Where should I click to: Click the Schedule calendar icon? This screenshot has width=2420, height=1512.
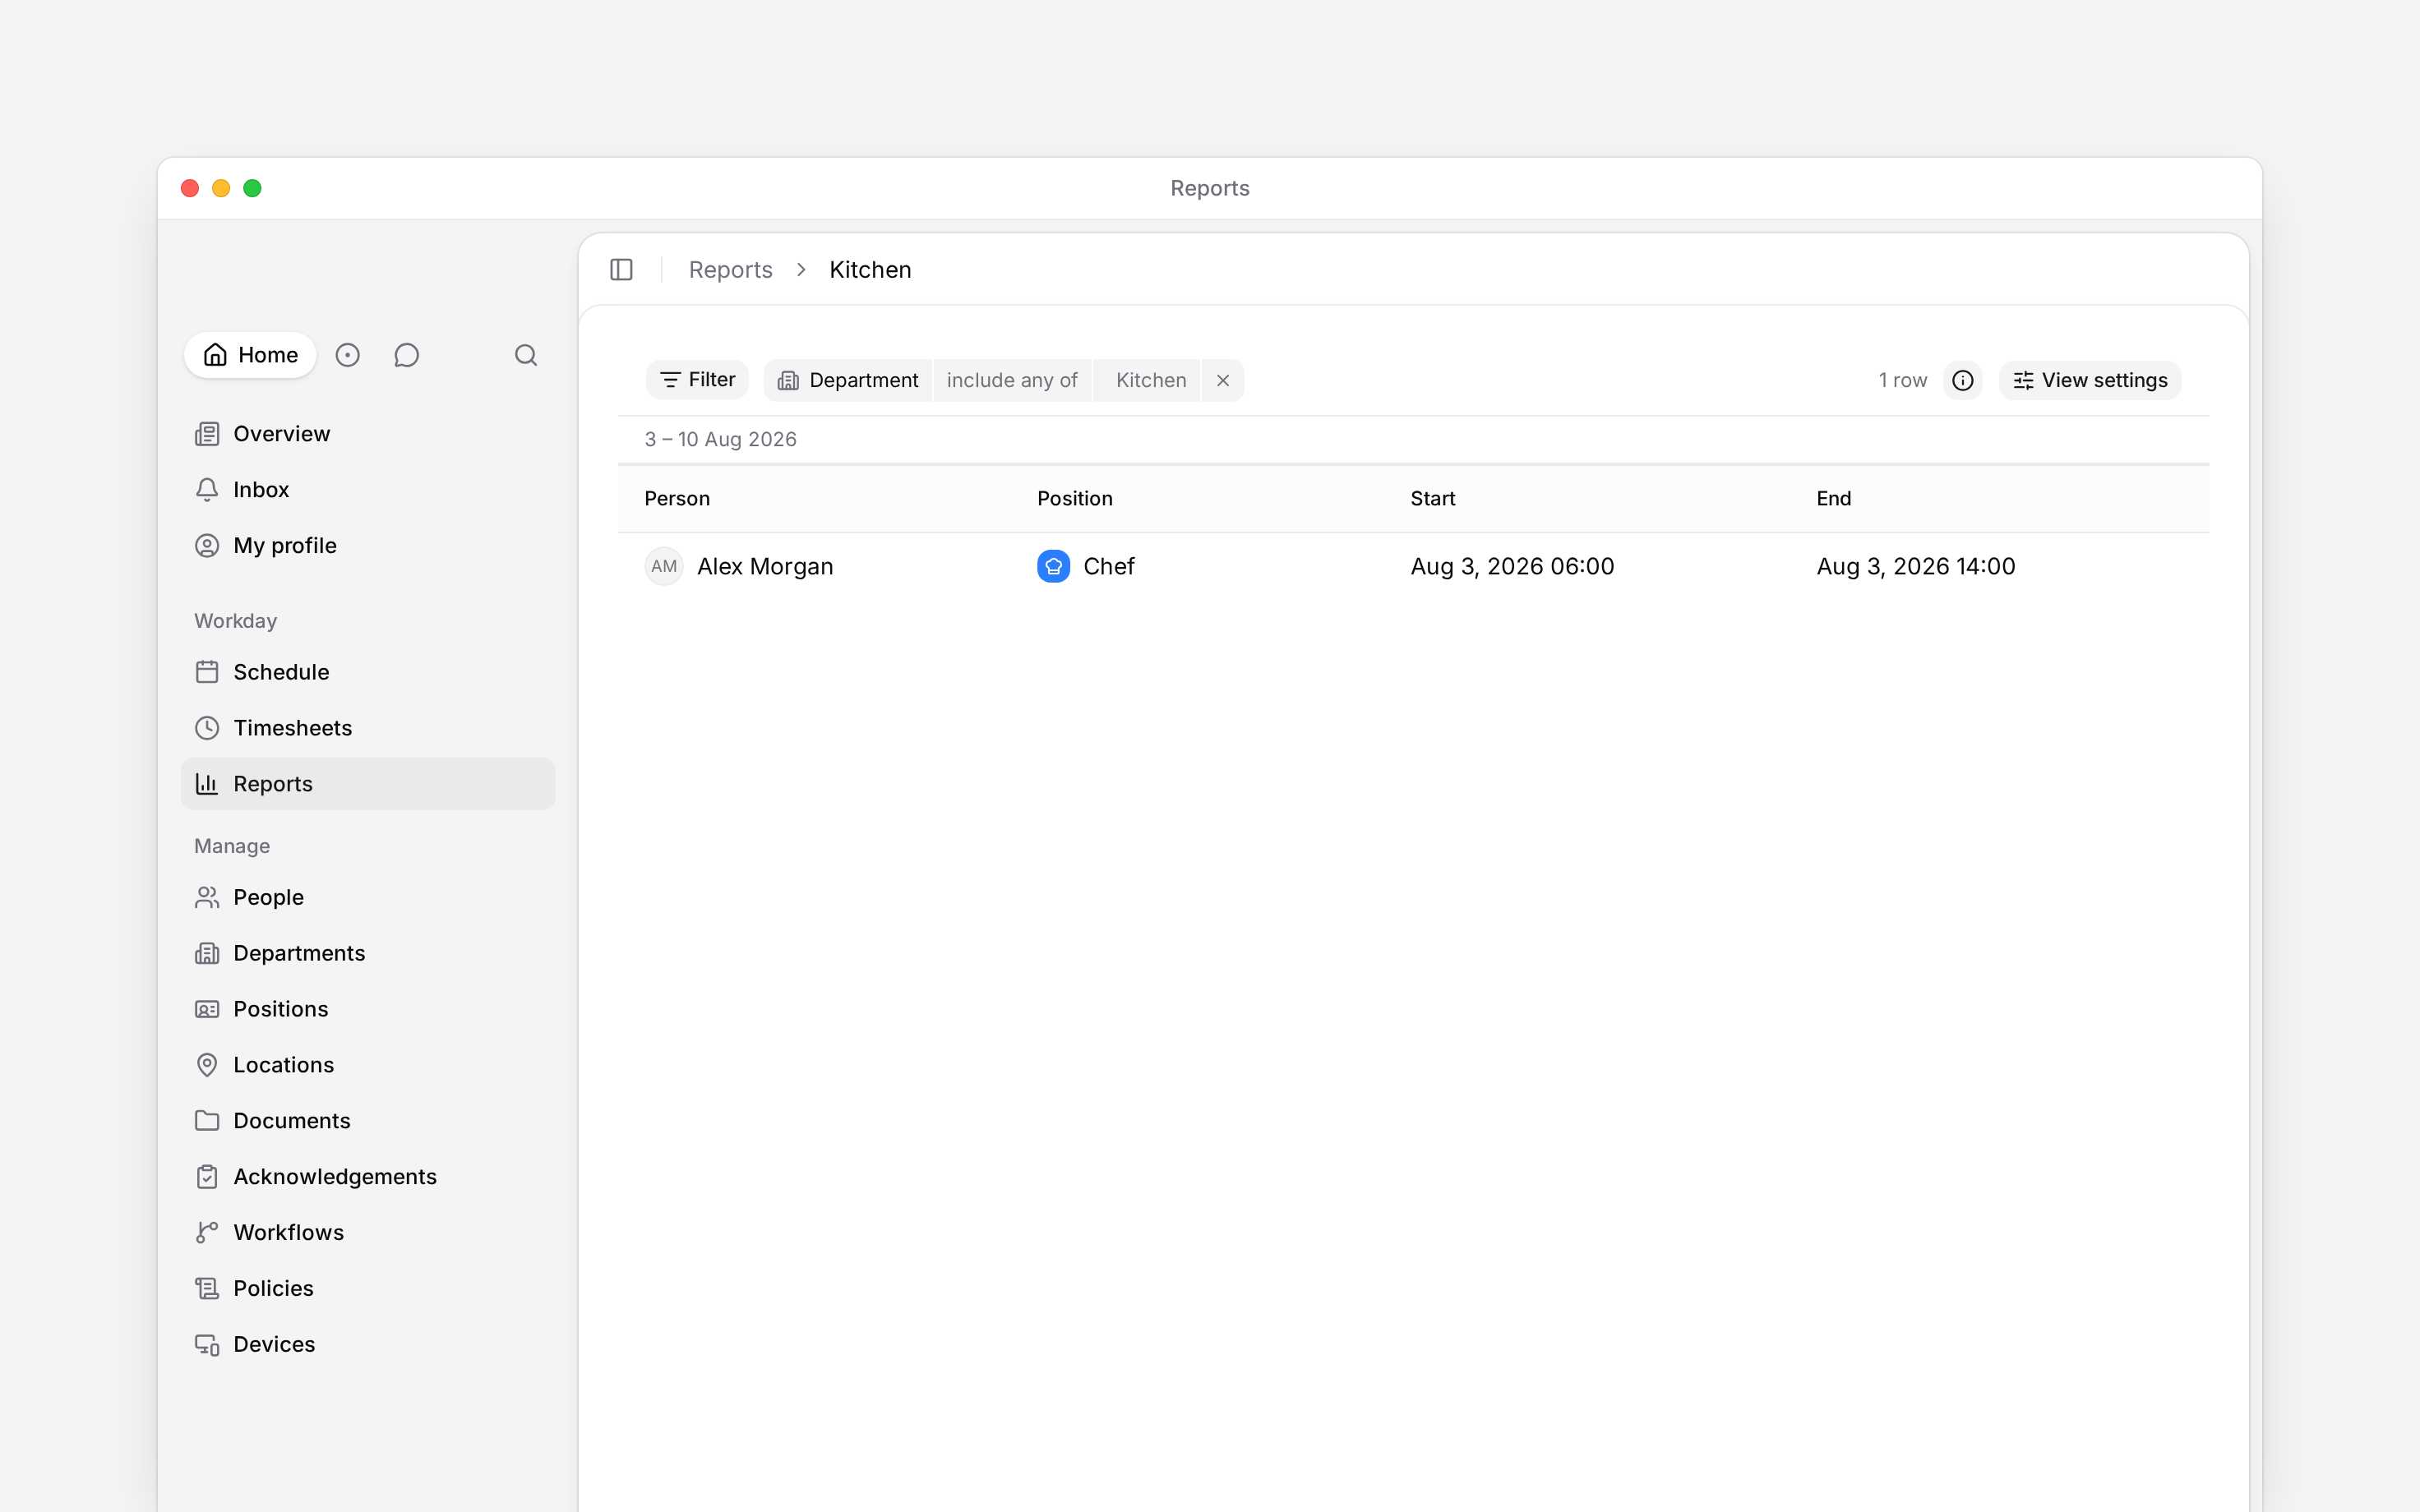(x=207, y=672)
